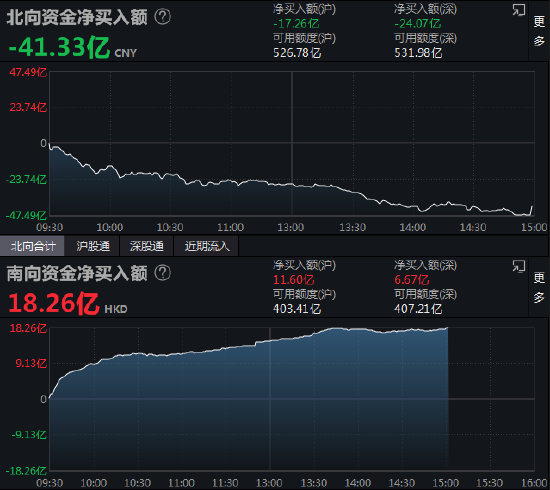Viewport: 550px width, 490px height.
Task: Click southbound 净买入额(深) value 6.67亿
Action: pyautogui.click(x=411, y=280)
